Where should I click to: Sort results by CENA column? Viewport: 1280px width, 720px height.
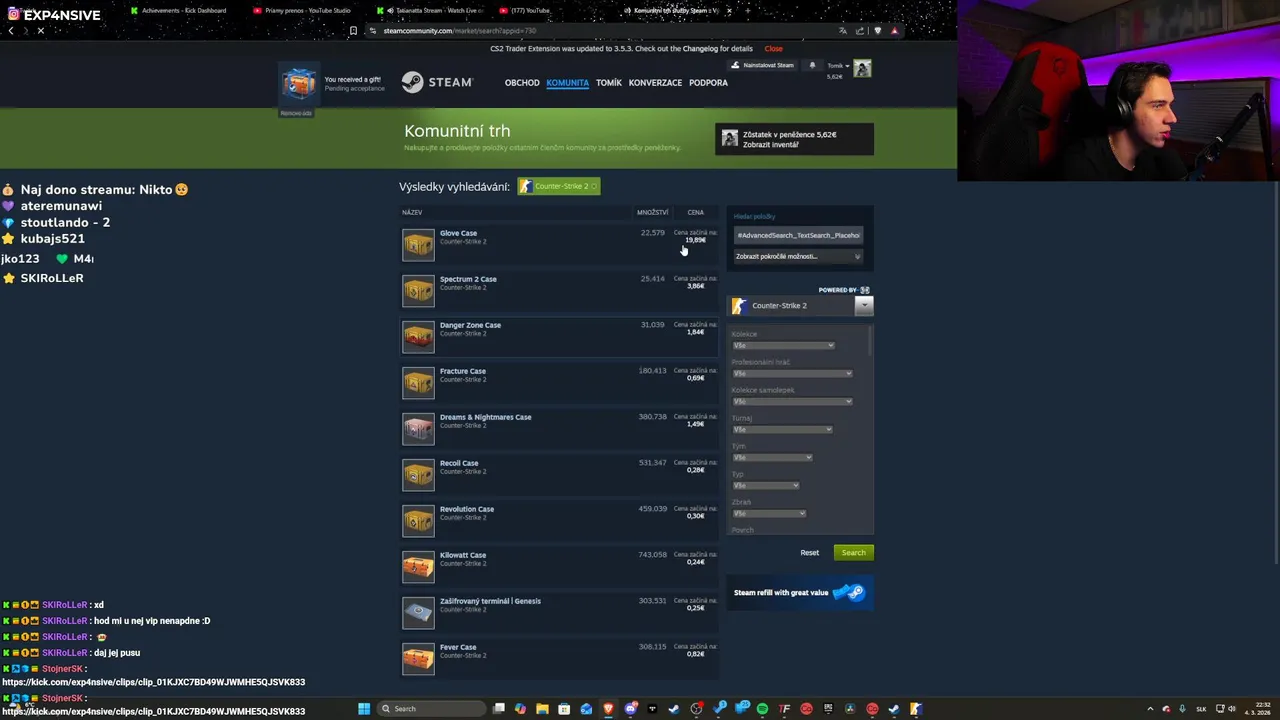(695, 212)
